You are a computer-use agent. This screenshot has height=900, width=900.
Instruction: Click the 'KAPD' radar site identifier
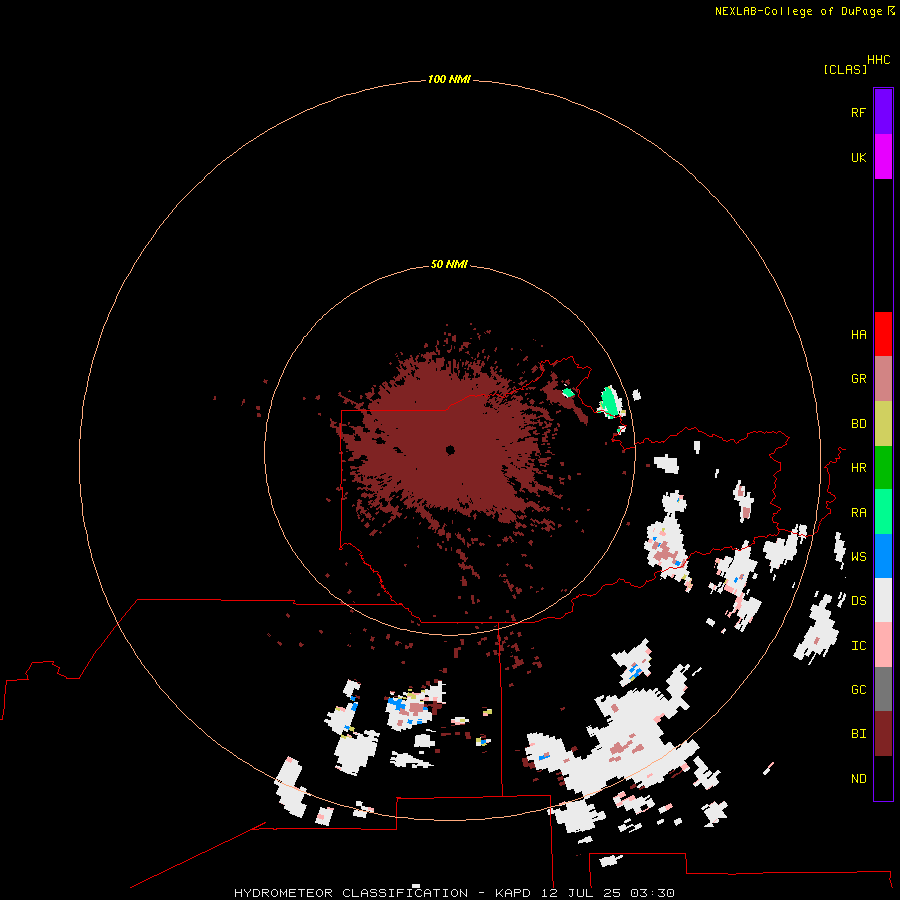coord(513,893)
